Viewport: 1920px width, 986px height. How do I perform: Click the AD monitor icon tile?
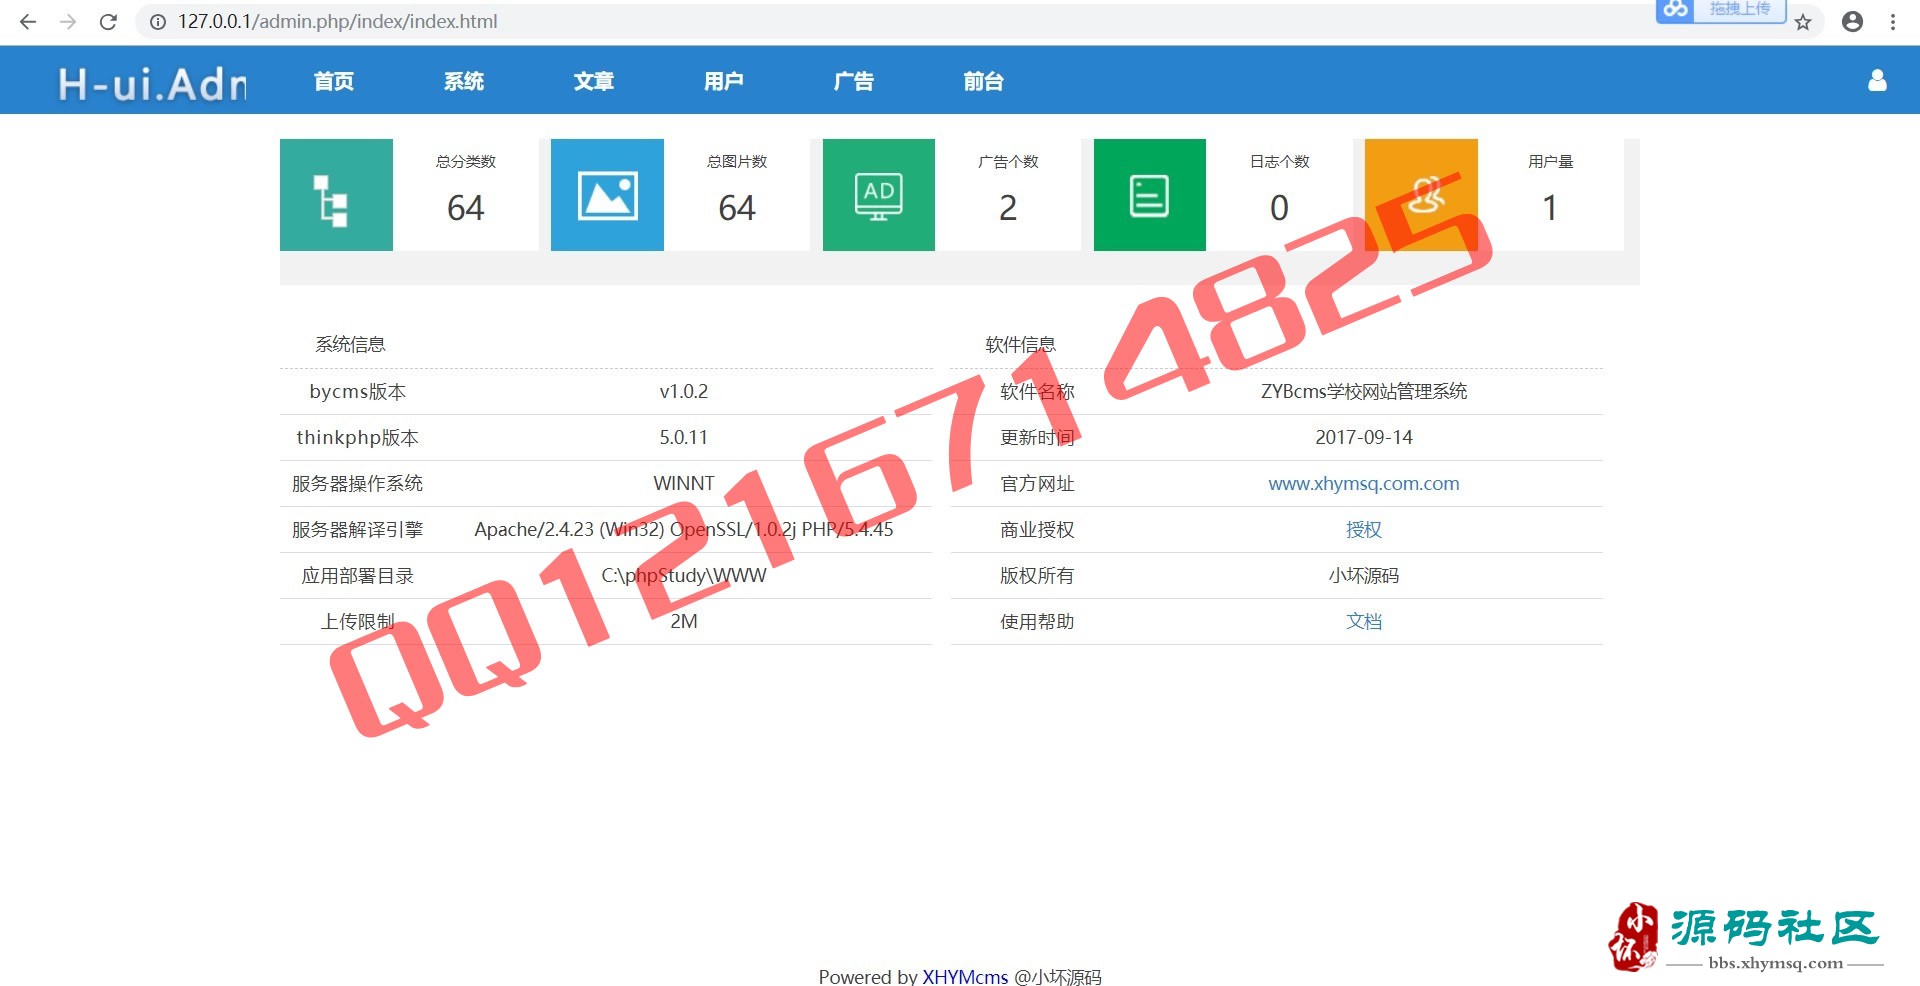click(x=879, y=195)
